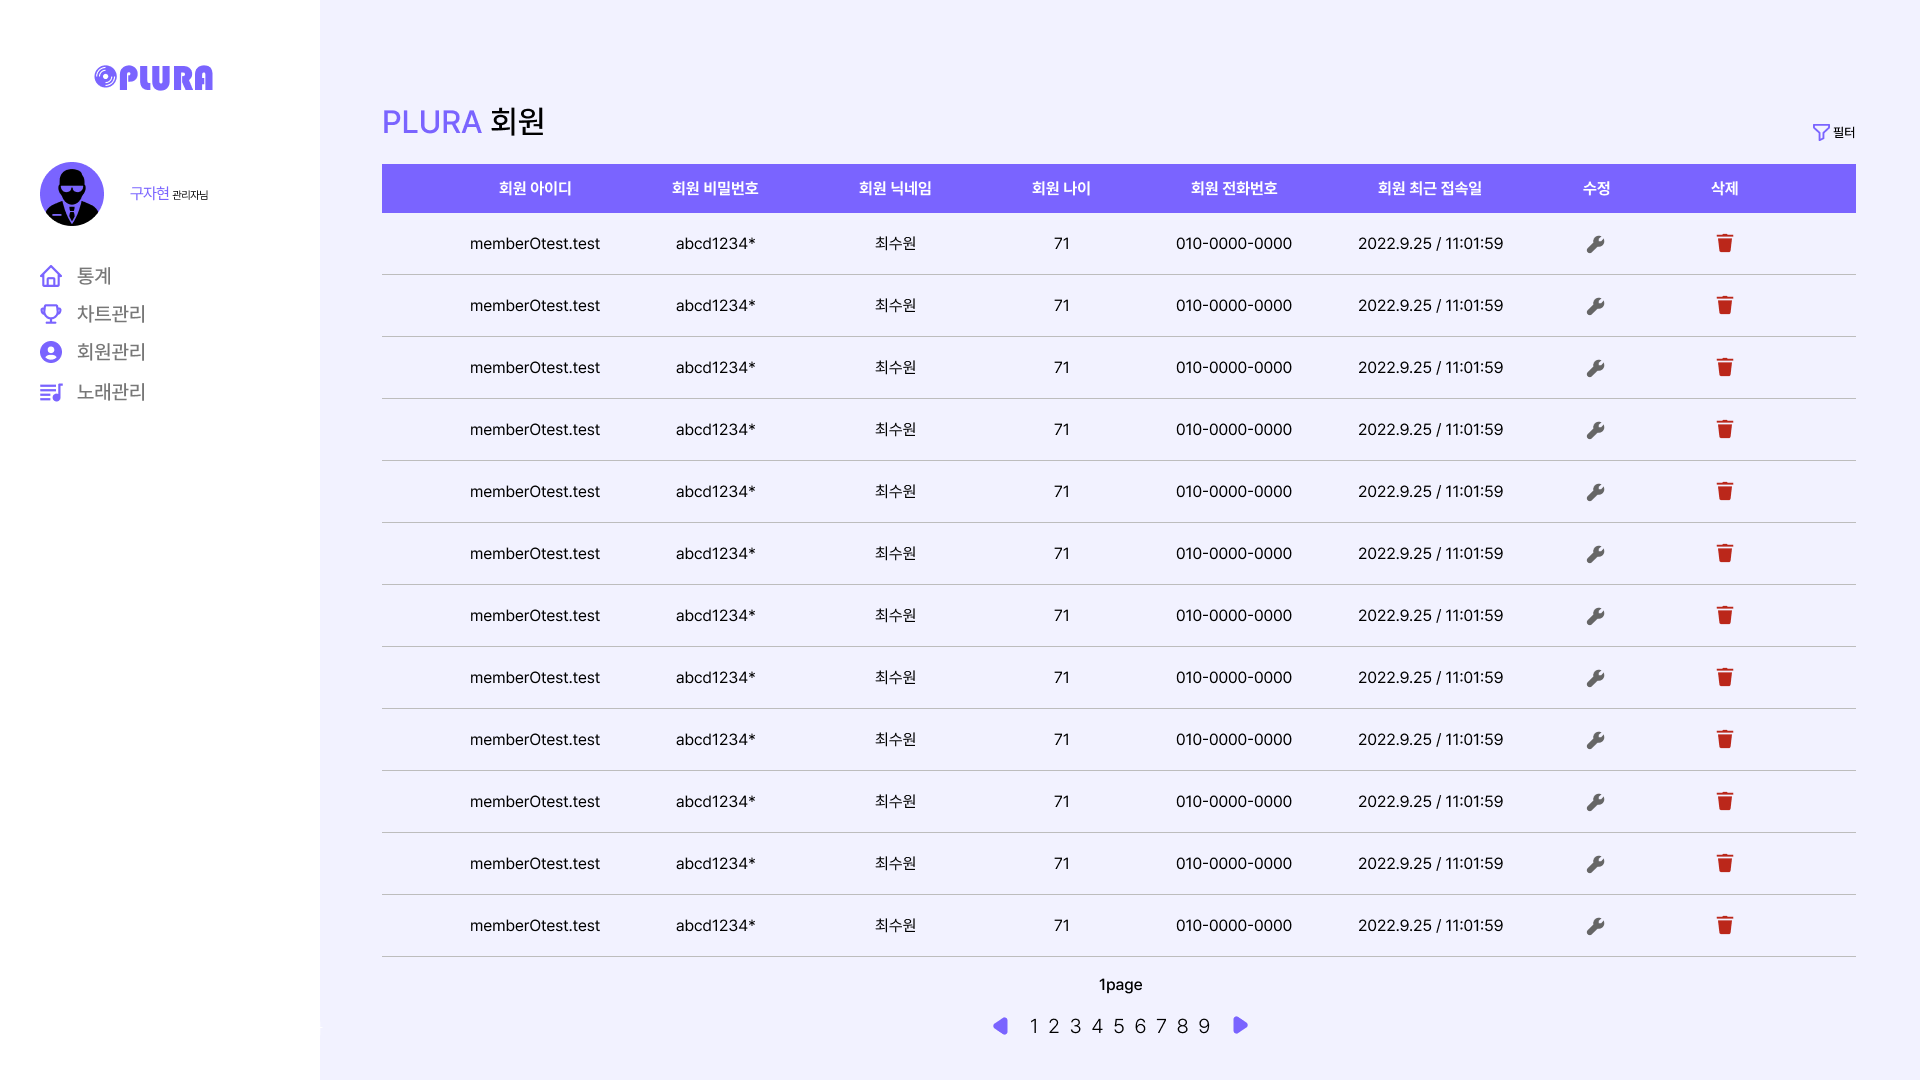Click the admin profile avatar
Screen dimensions: 1920x1080
[x=72, y=194]
